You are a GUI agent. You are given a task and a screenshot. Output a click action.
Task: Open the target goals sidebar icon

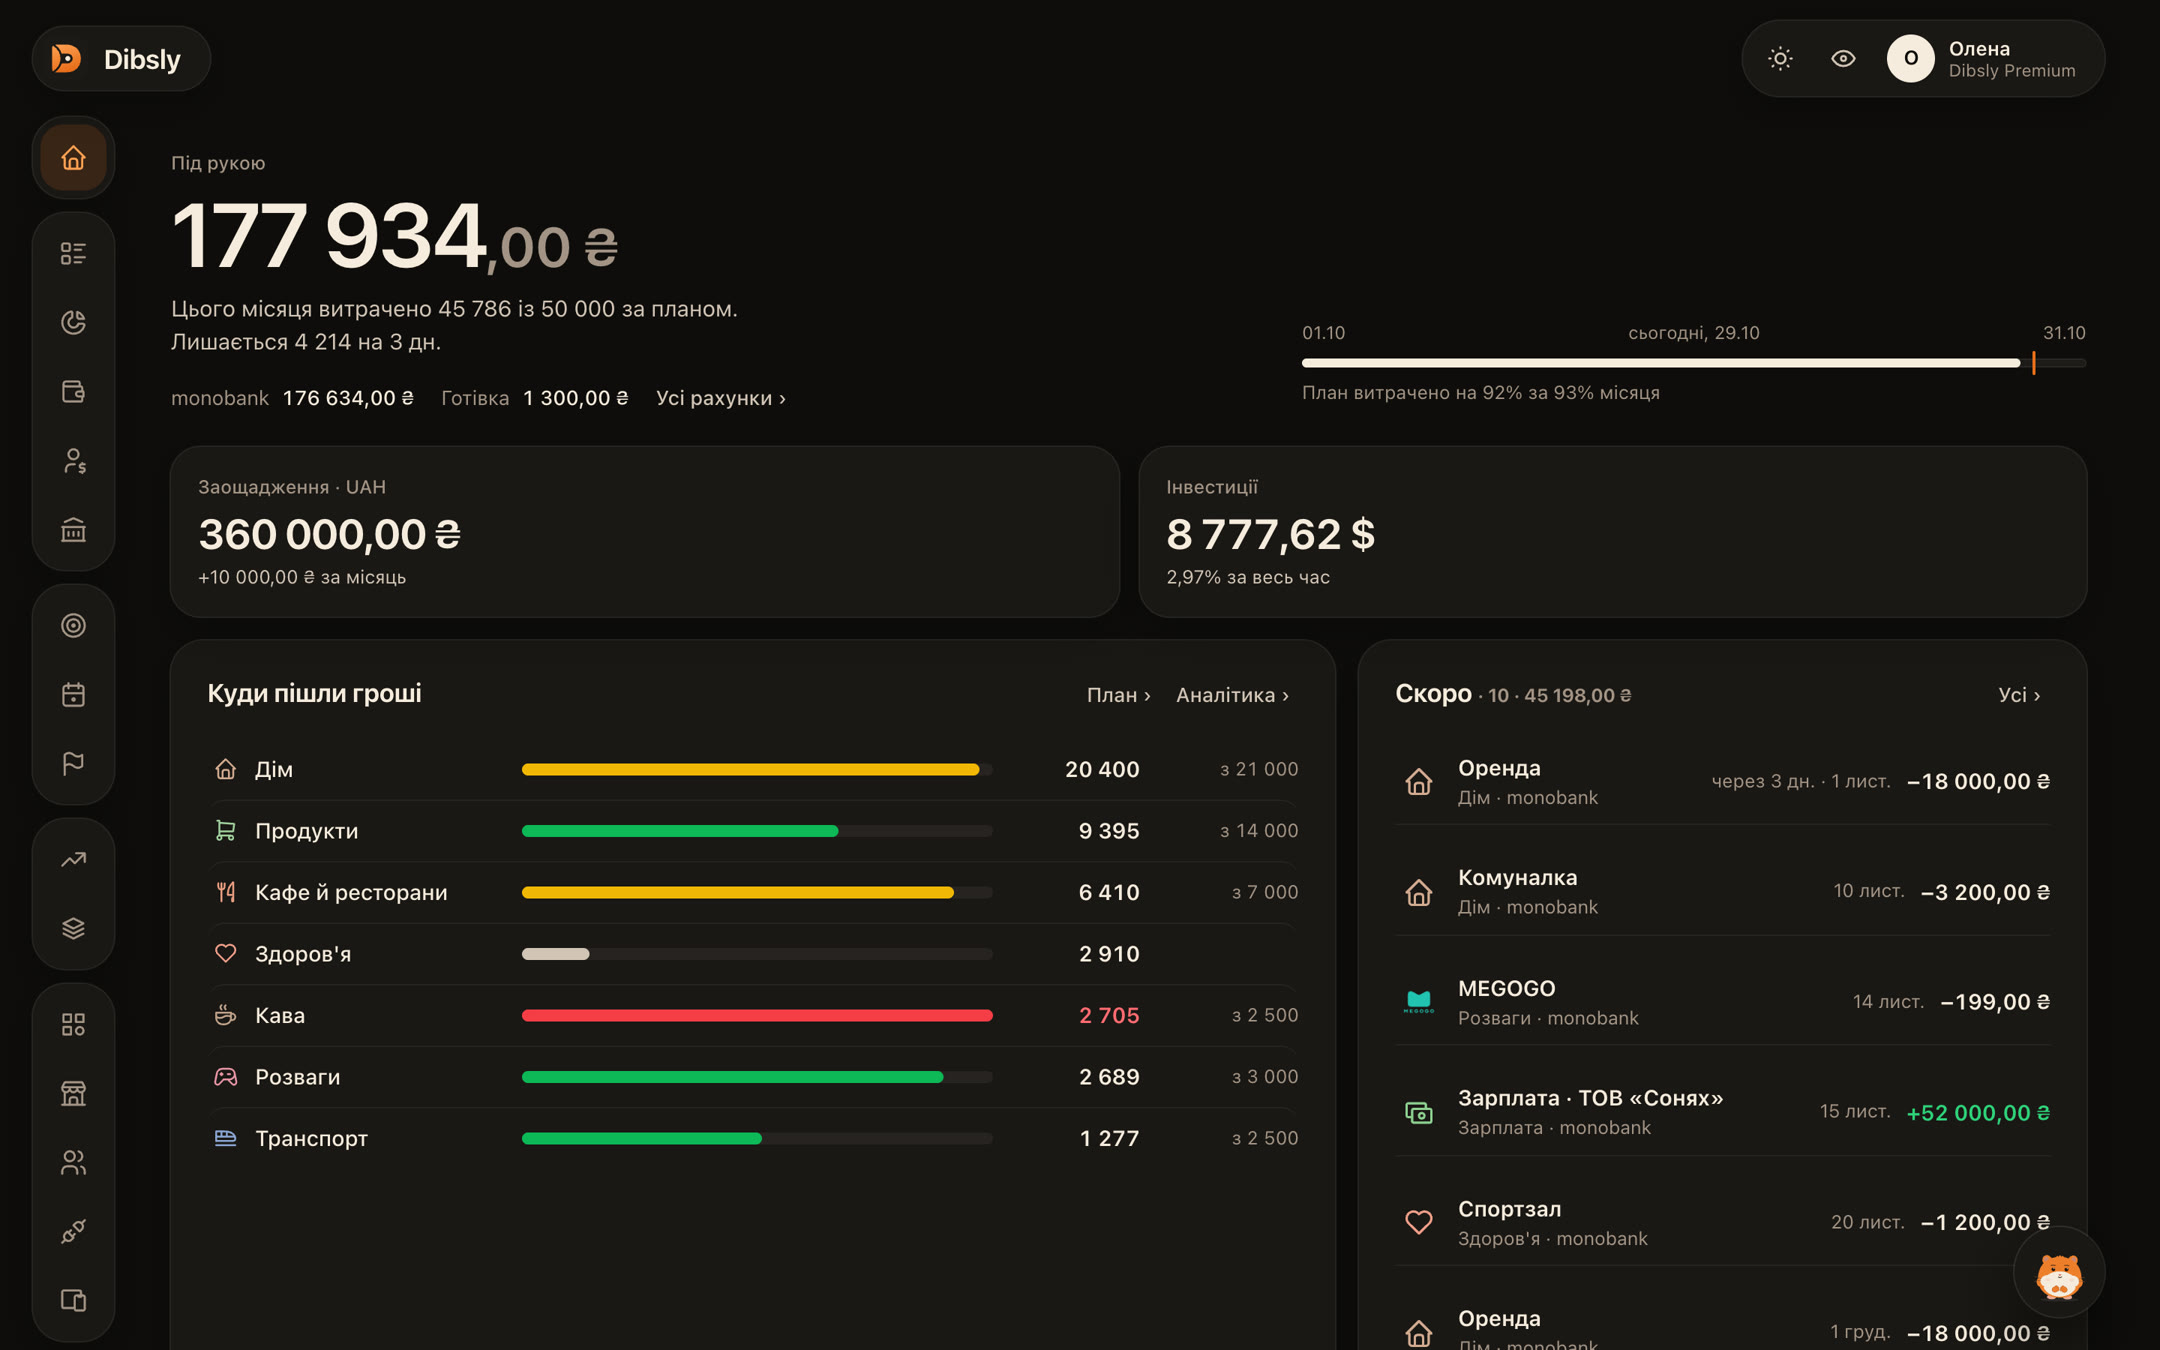[x=73, y=626]
